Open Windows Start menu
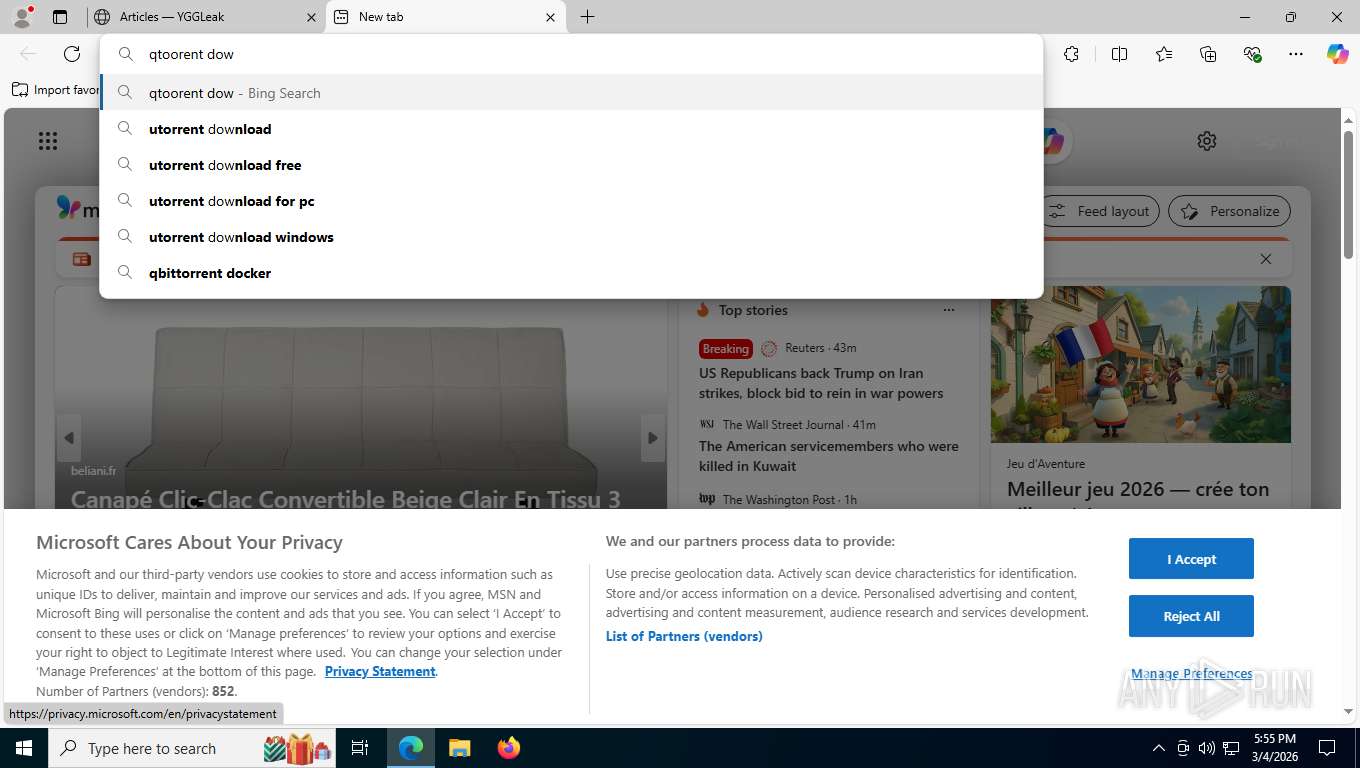 click(23, 748)
